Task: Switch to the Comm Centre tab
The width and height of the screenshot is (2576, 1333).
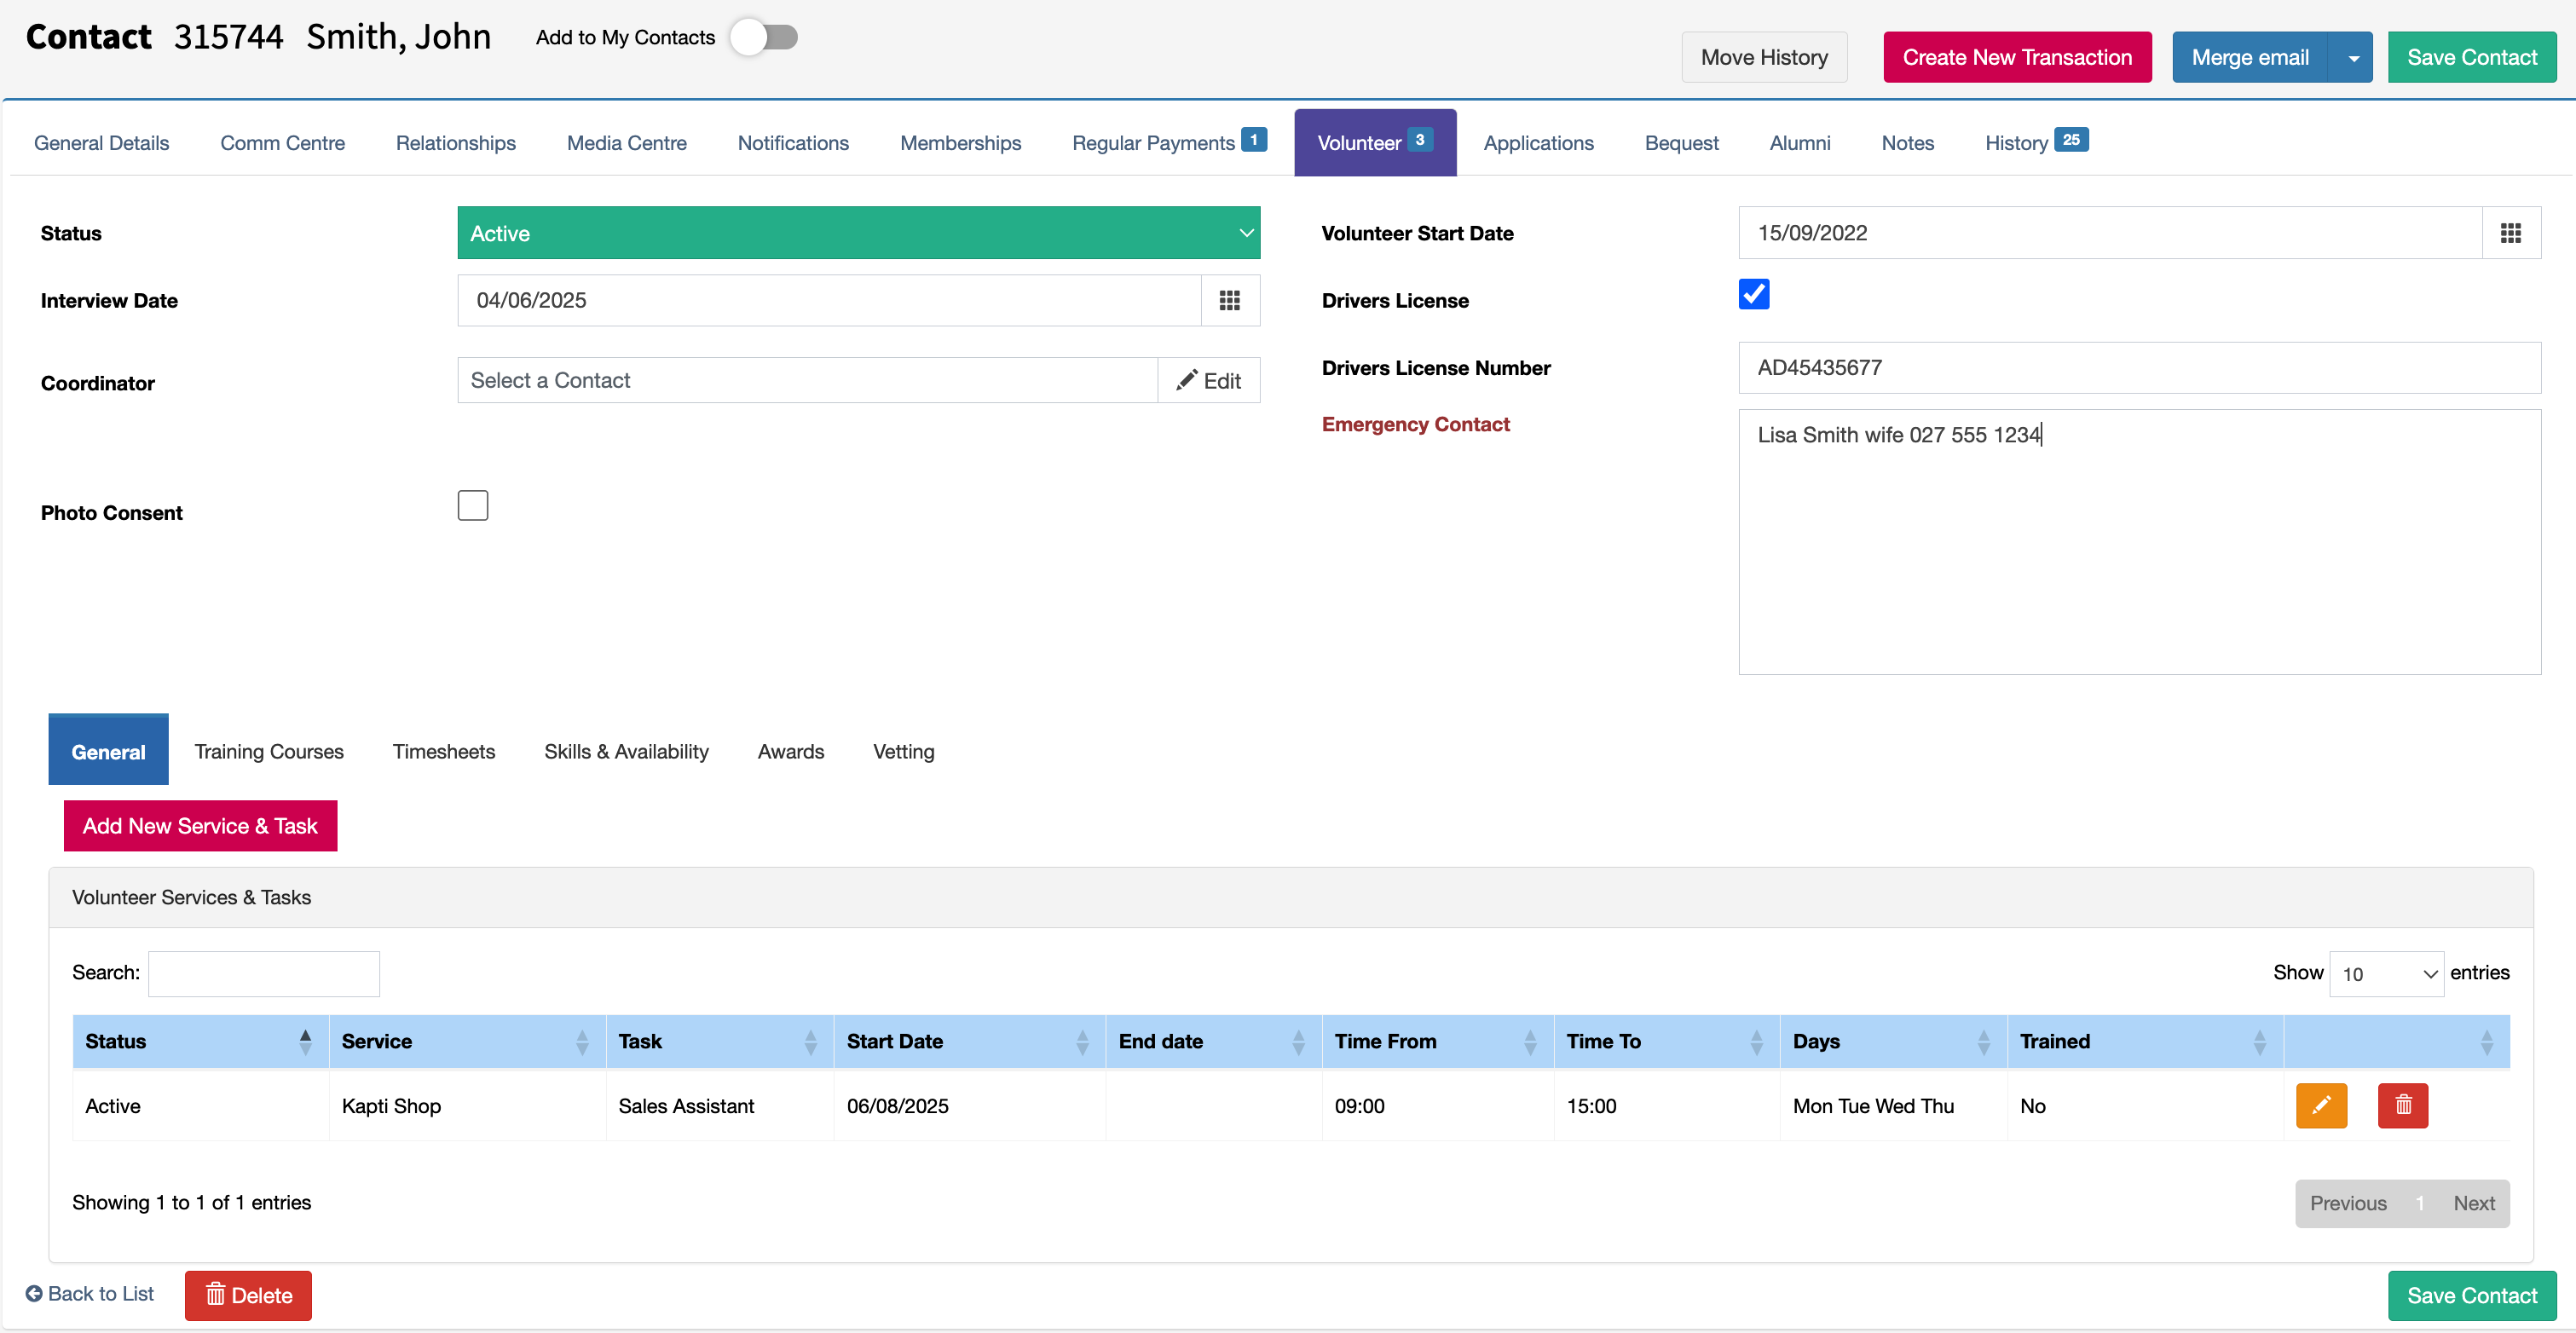Action: tap(282, 143)
